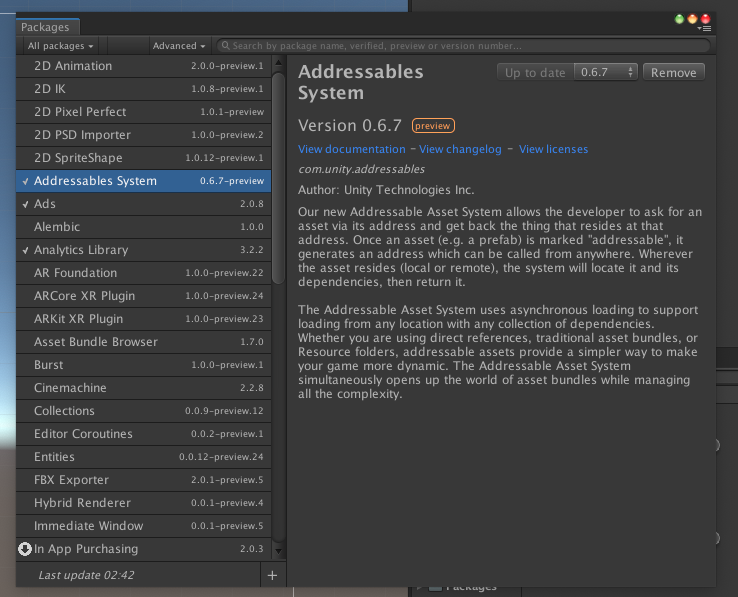Screen dimensions: 738x597
Task: Select the AR Foundation package
Action: pyautogui.click(x=144, y=273)
